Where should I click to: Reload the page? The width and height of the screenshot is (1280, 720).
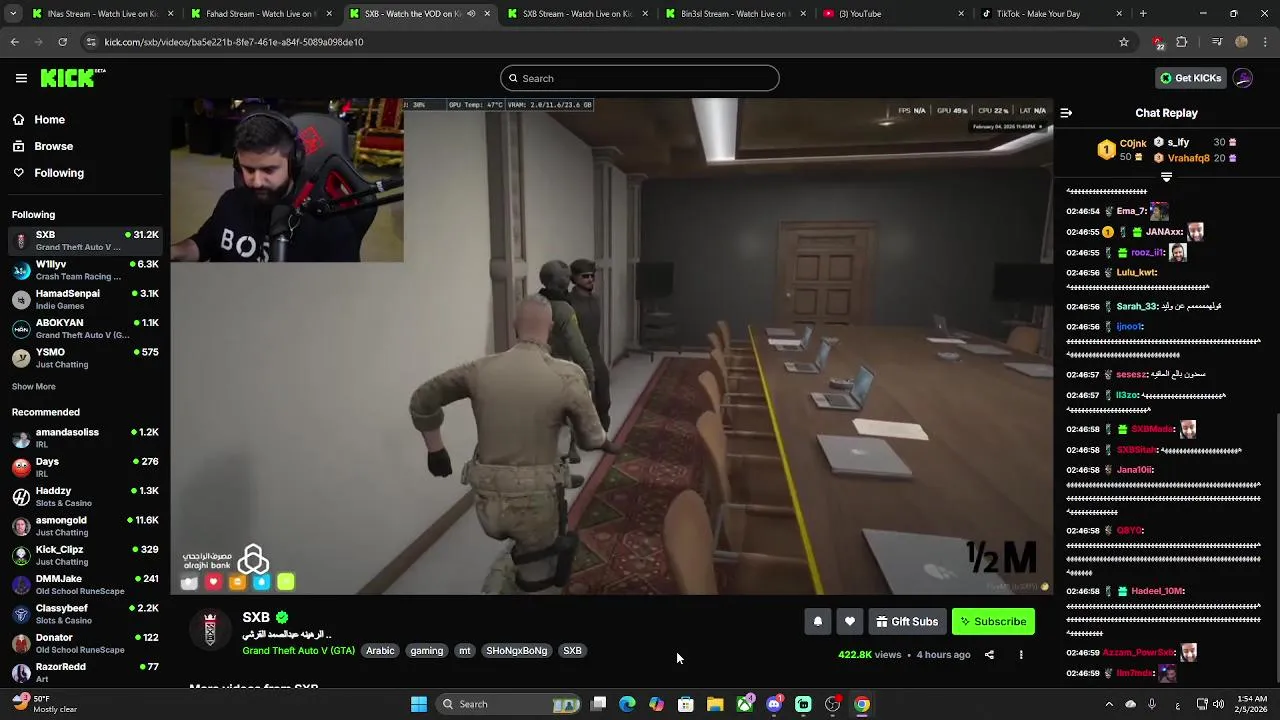pyautogui.click(x=62, y=42)
